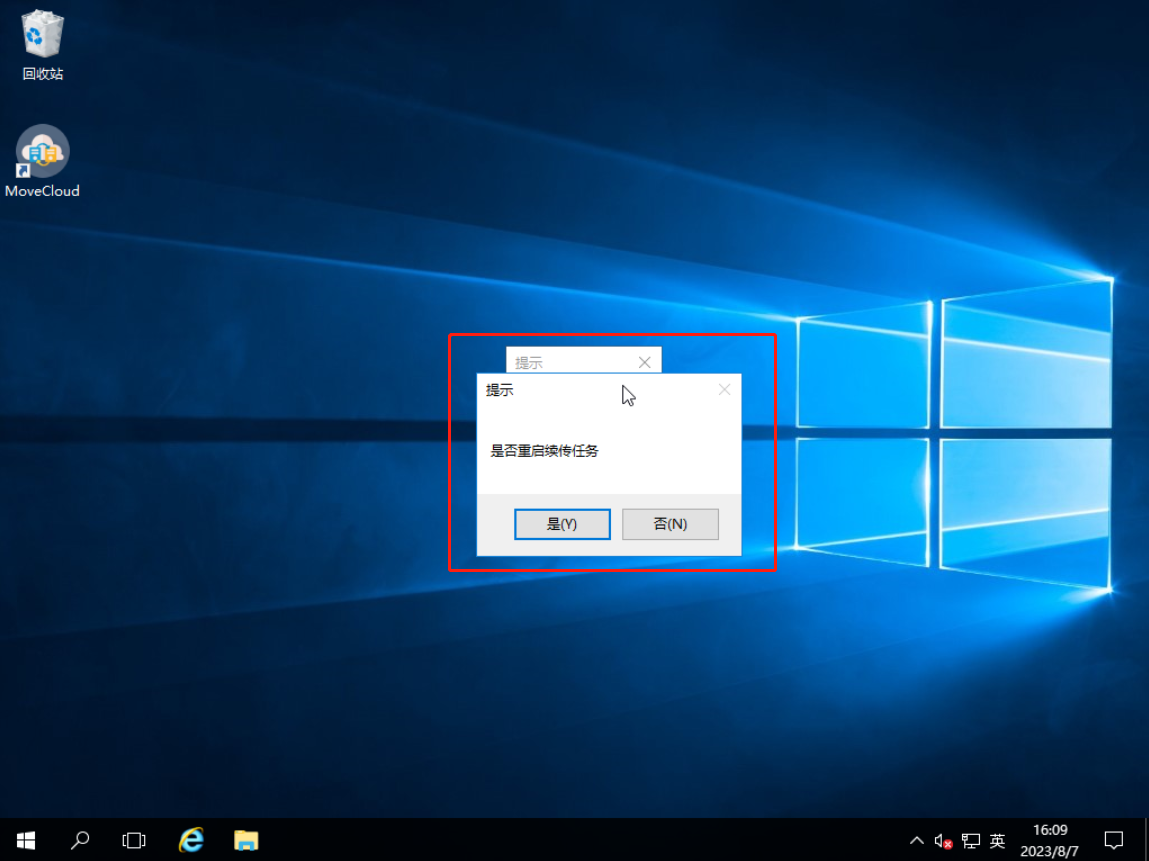This screenshot has height=861, width=1149.
Task: Click the background window's 提示 title
Action: (x=529, y=363)
